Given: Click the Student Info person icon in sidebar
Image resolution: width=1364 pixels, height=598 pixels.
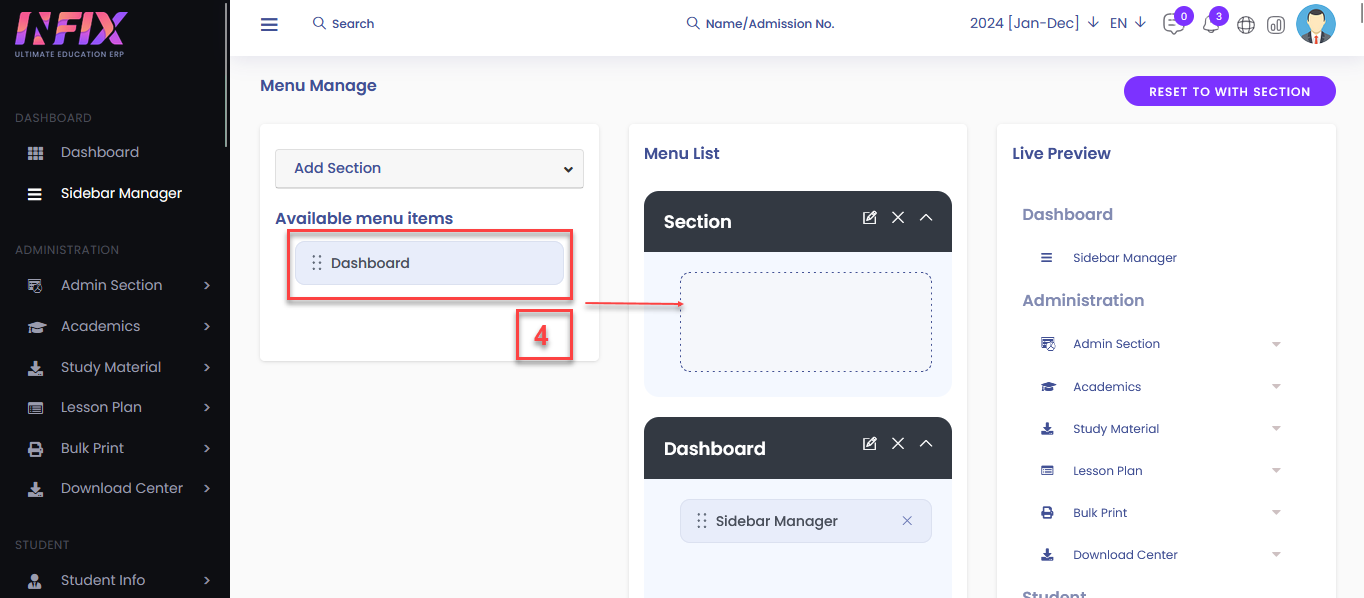Looking at the screenshot, I should coord(36,581).
